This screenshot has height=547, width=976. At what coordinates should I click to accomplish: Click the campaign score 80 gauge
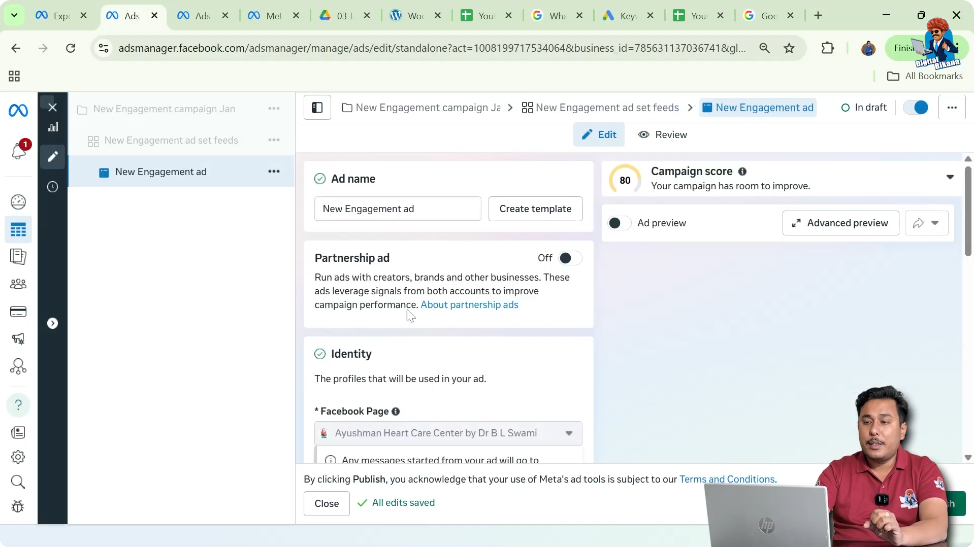tap(624, 180)
